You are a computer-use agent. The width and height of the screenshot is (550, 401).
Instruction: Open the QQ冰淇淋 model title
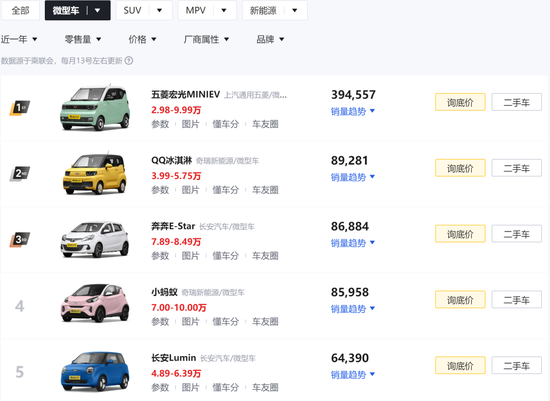[172, 160]
